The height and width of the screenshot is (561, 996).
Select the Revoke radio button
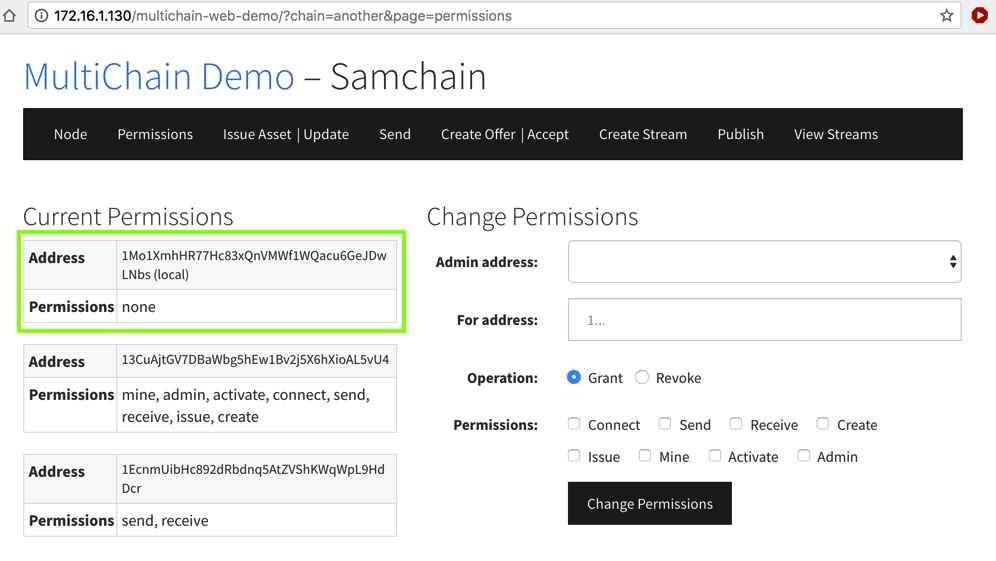(642, 377)
